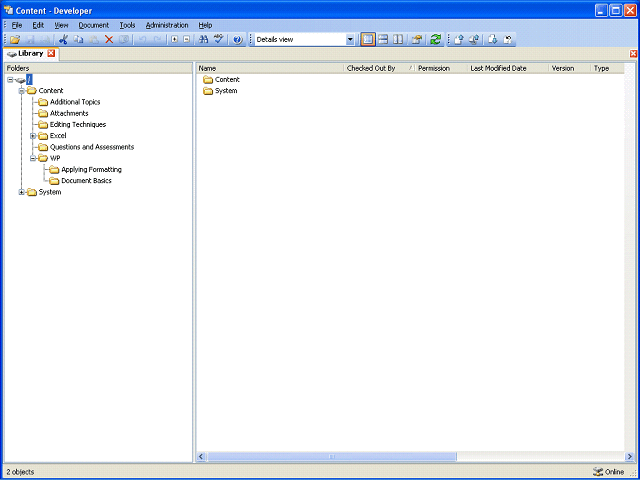Screen dimensions: 640x480
Task: Click the Copy toolbar icon
Action: pyautogui.click(x=78, y=40)
